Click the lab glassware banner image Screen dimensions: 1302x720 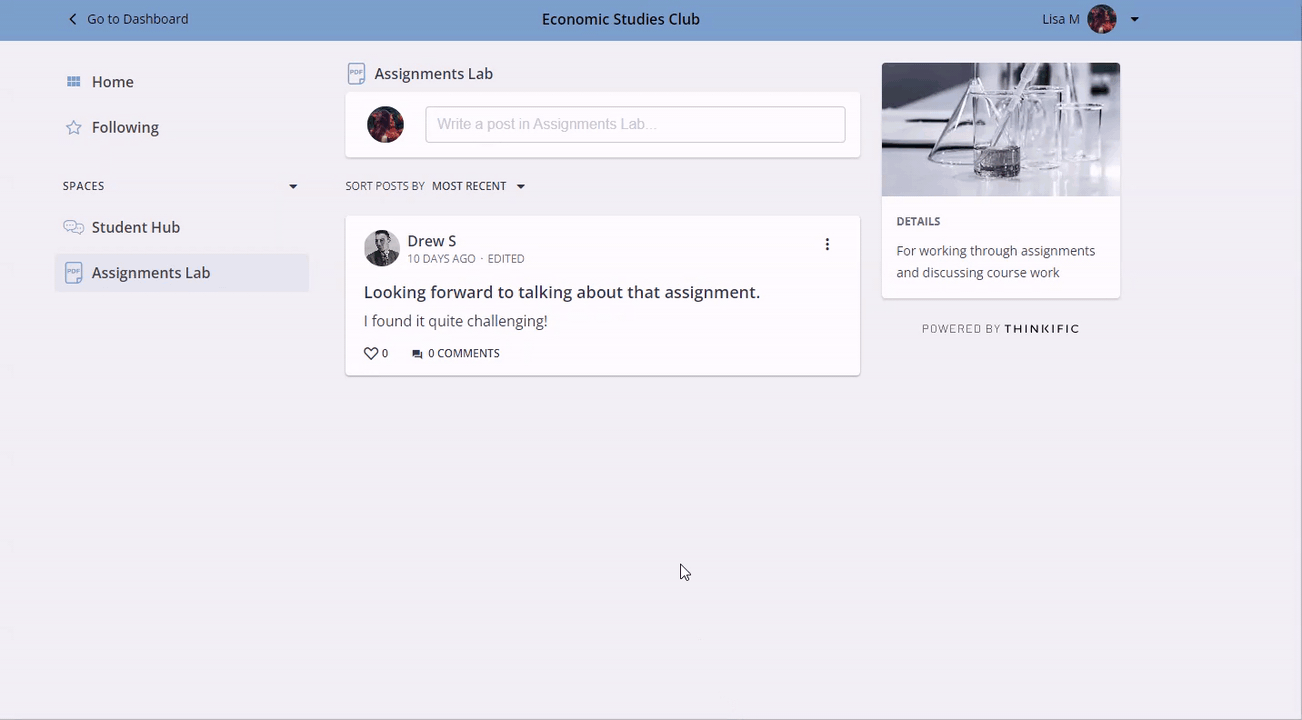[x=1001, y=129]
